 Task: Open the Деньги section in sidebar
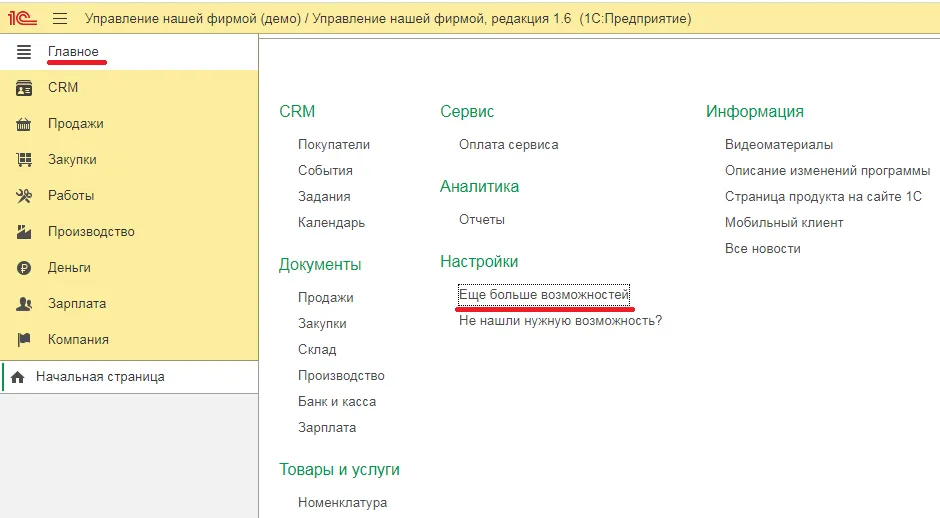coord(129,267)
